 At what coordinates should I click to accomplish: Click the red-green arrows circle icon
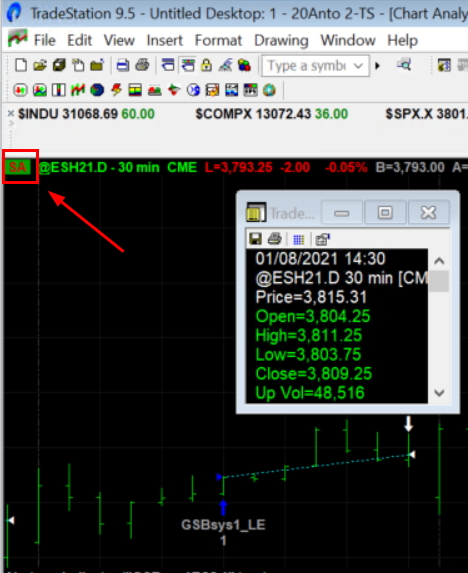click(x=20, y=90)
